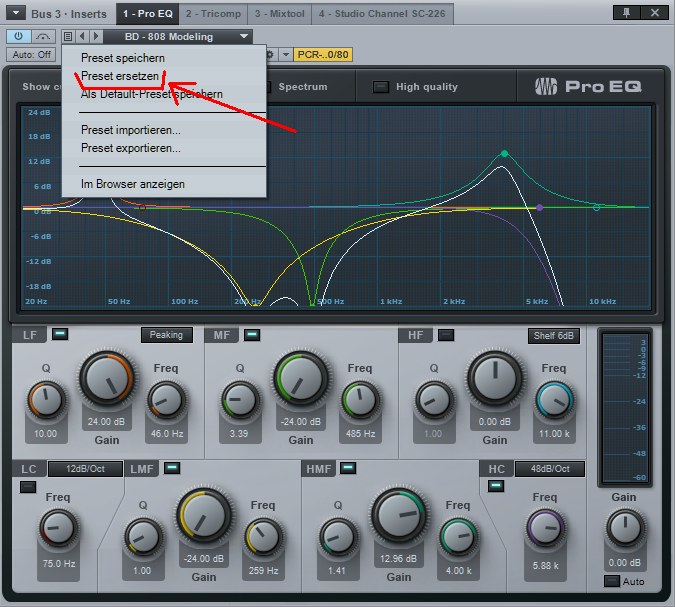This screenshot has height=607, width=675.
Task: Click the LF Freq knob
Action: click(x=167, y=400)
